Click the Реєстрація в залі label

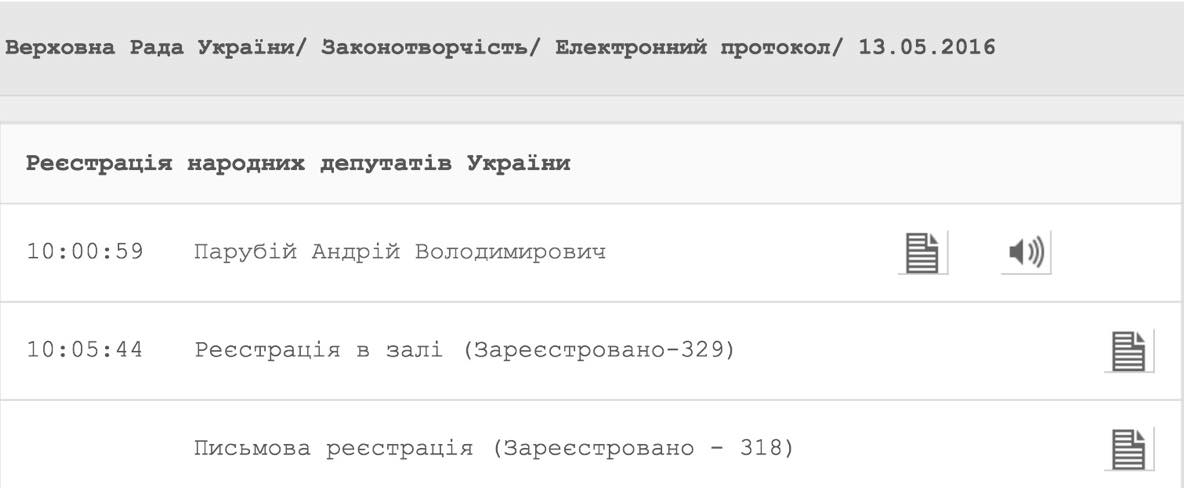pos(317,351)
